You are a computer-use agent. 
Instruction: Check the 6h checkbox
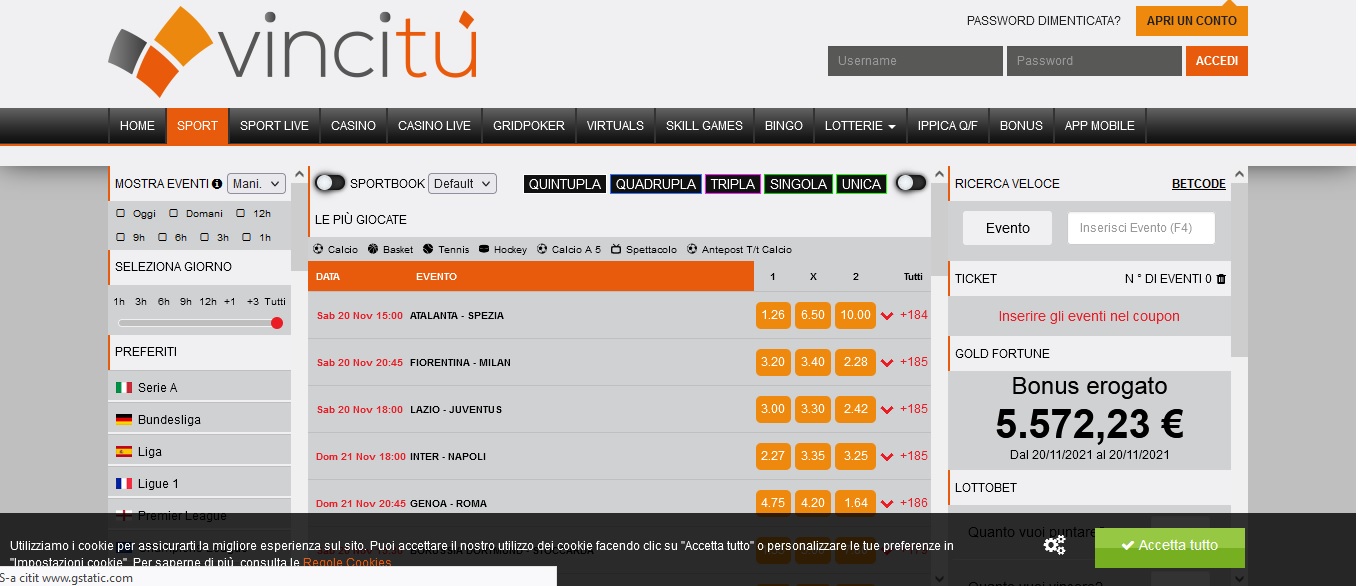pyautogui.click(x=163, y=237)
